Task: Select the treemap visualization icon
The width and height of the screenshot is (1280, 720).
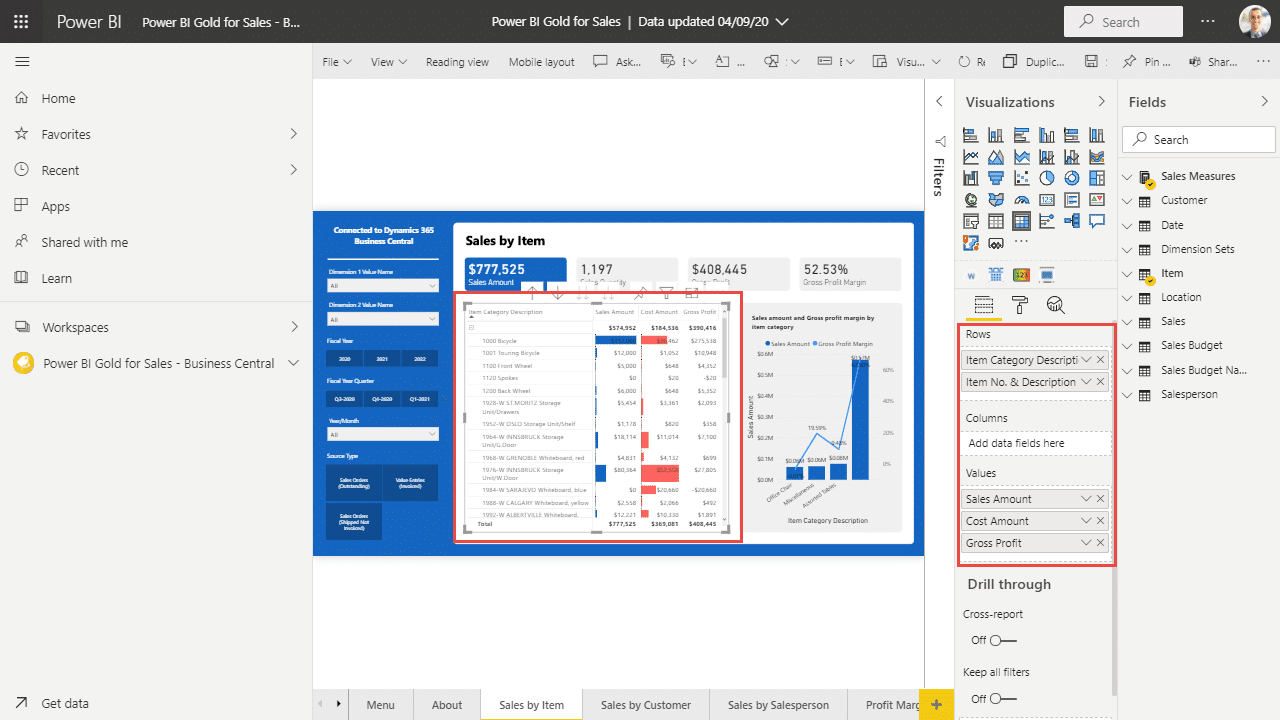Action: [x=1097, y=178]
